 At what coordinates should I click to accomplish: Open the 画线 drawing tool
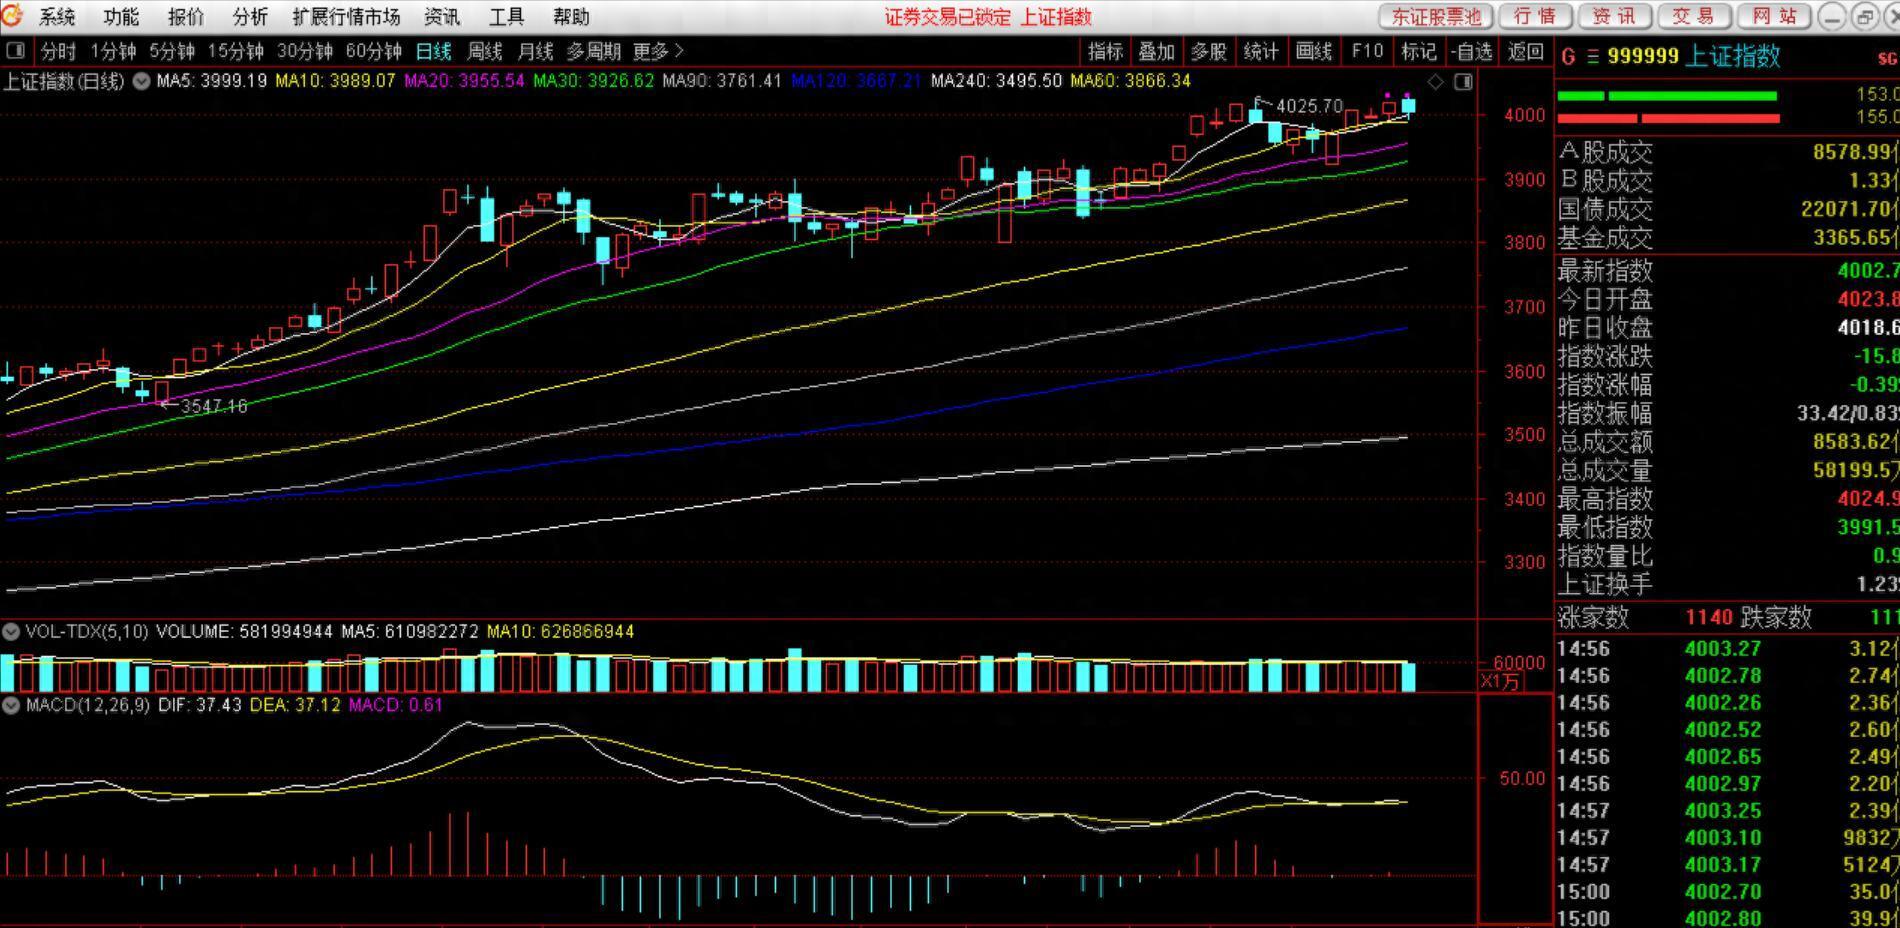1313,51
